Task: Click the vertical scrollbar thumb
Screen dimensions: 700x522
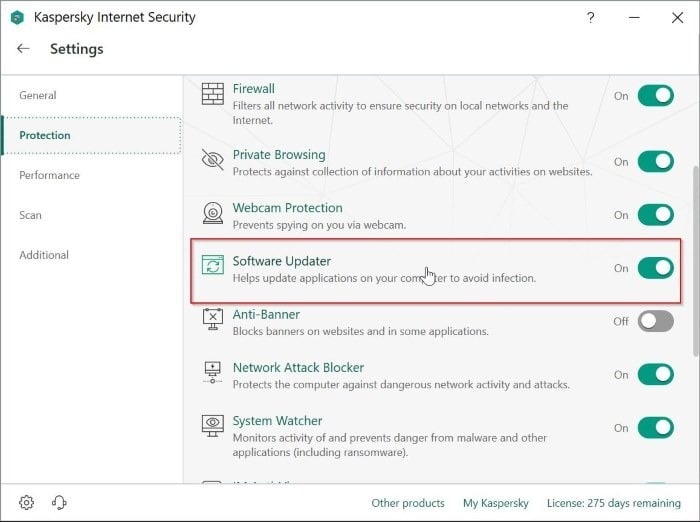Action: pos(696,261)
